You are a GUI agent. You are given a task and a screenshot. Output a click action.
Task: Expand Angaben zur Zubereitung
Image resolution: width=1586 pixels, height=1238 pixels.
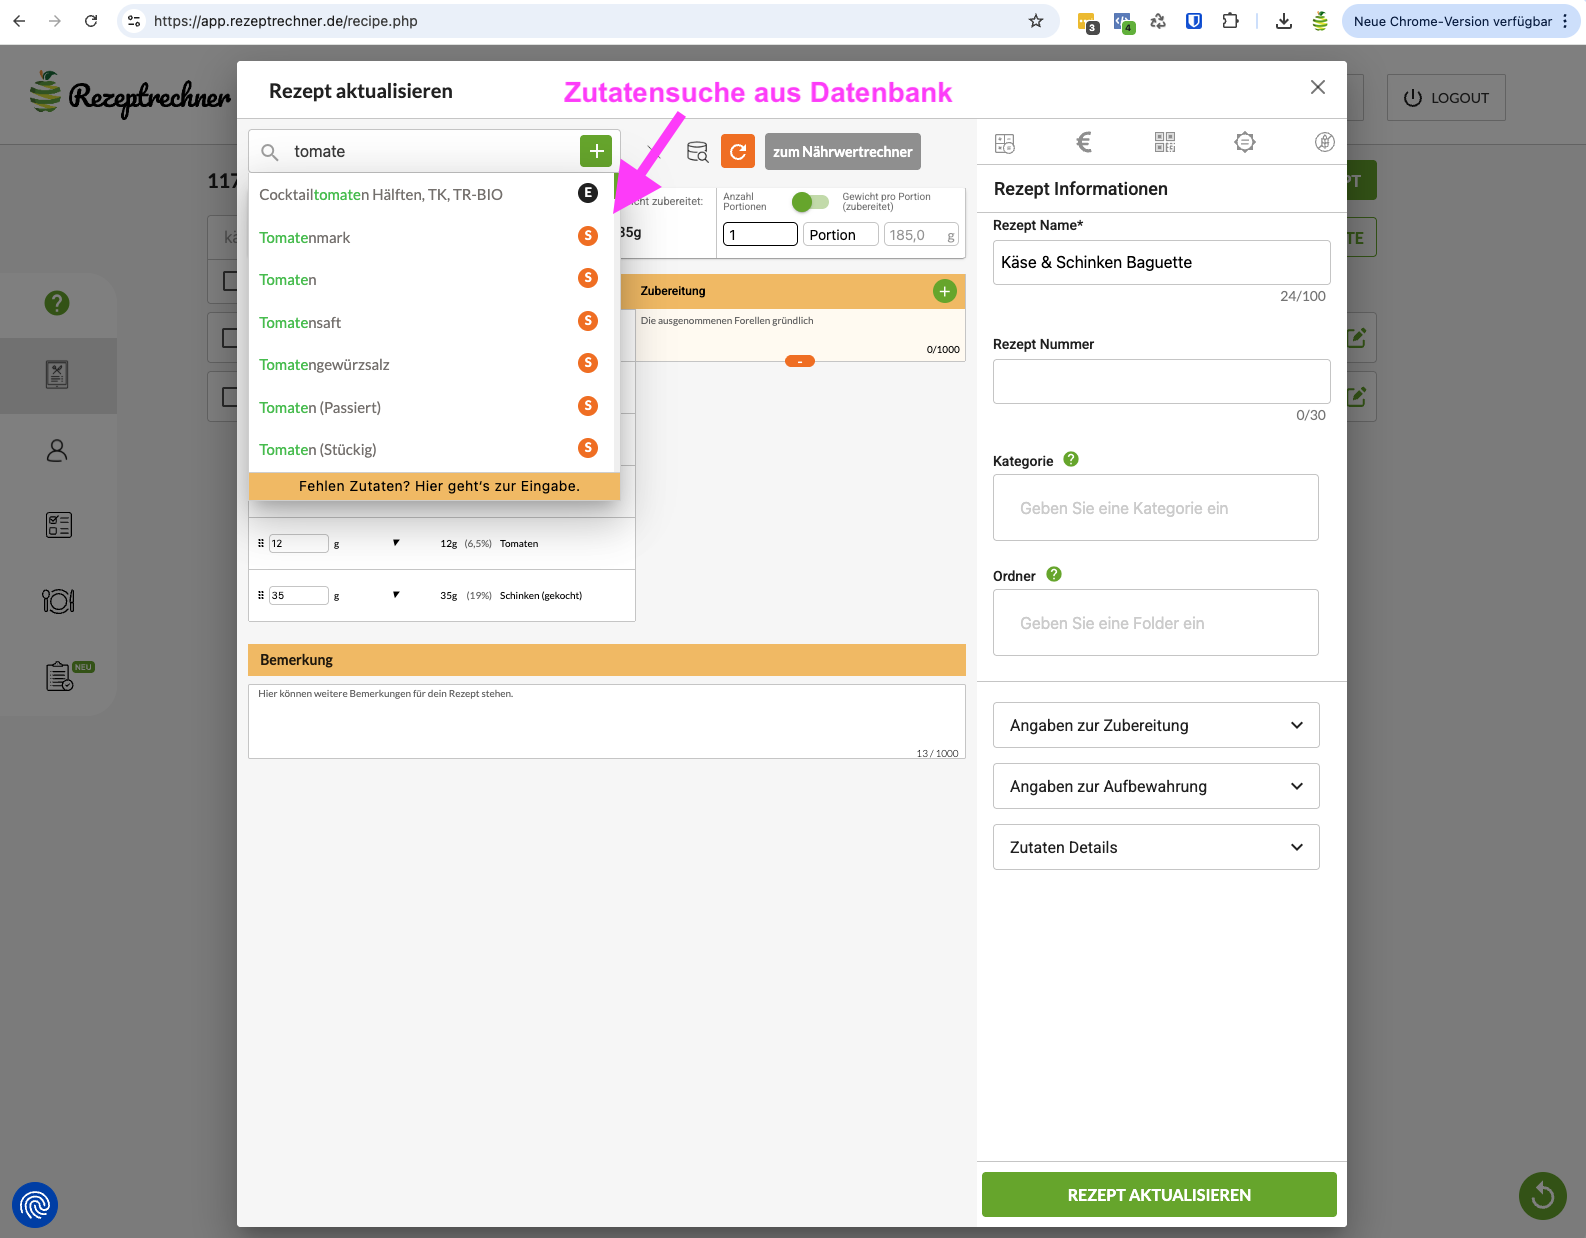tap(1156, 725)
